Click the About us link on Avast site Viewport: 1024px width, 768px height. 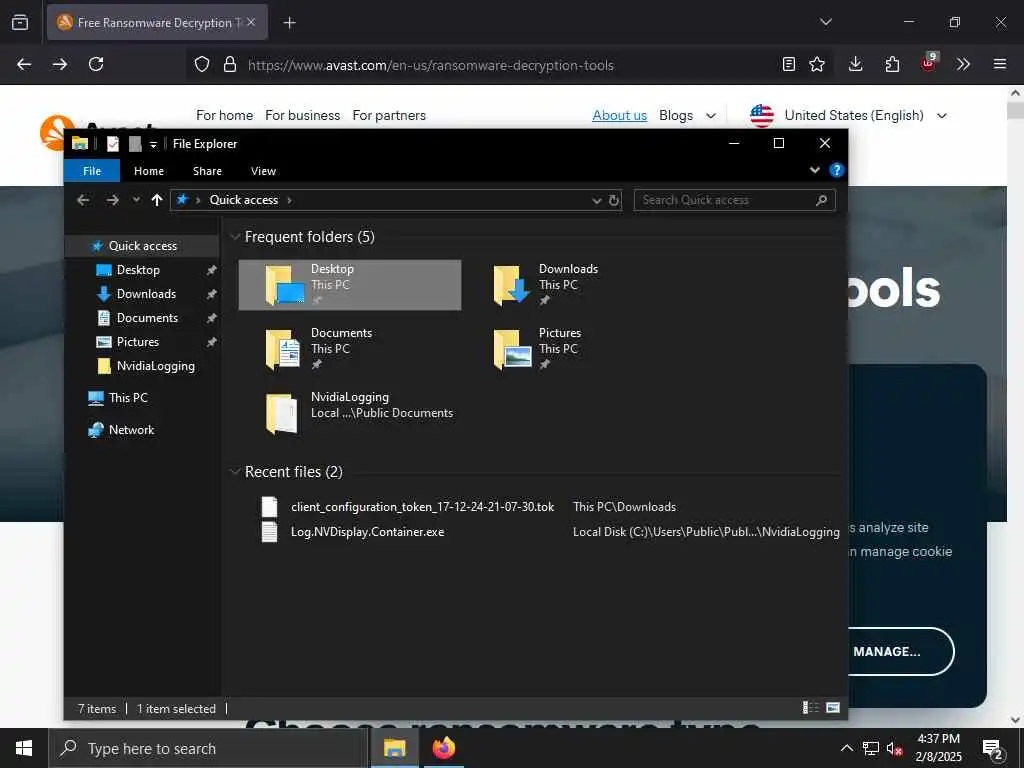click(x=619, y=116)
